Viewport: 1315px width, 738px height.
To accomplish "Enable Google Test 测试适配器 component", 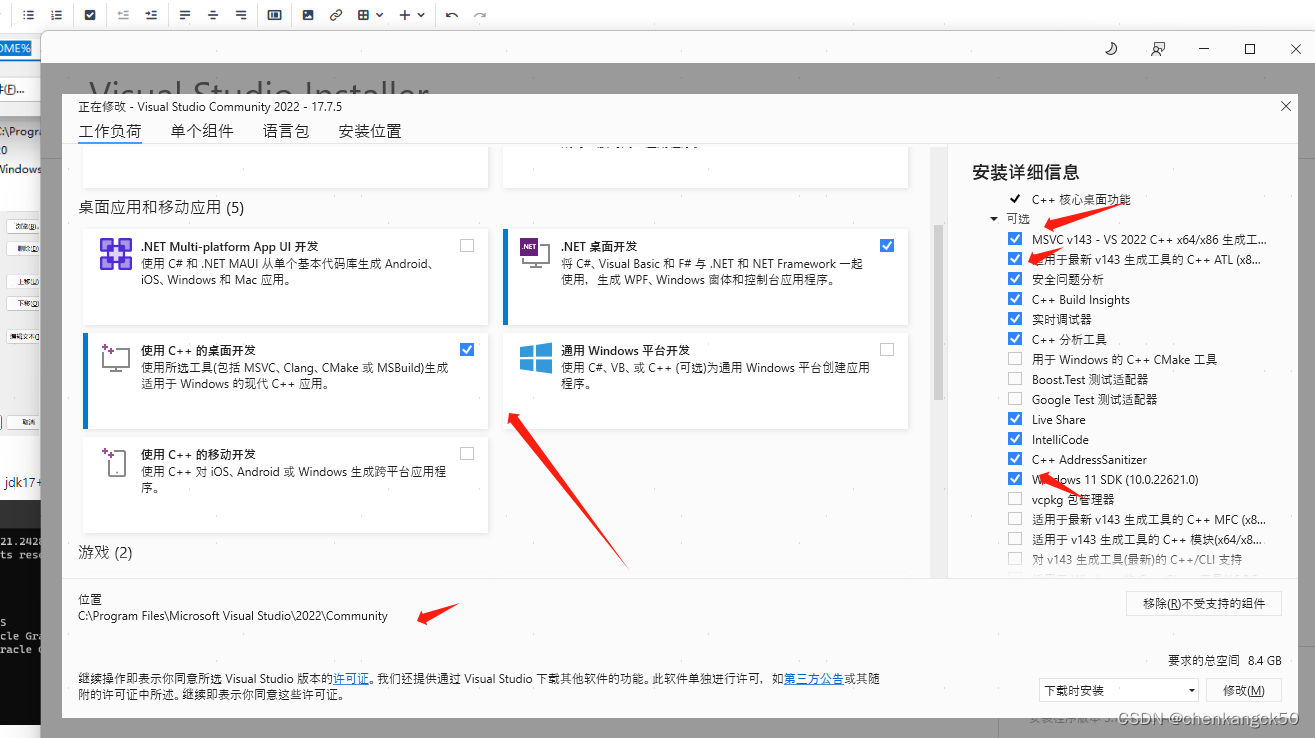I will click(x=1015, y=399).
